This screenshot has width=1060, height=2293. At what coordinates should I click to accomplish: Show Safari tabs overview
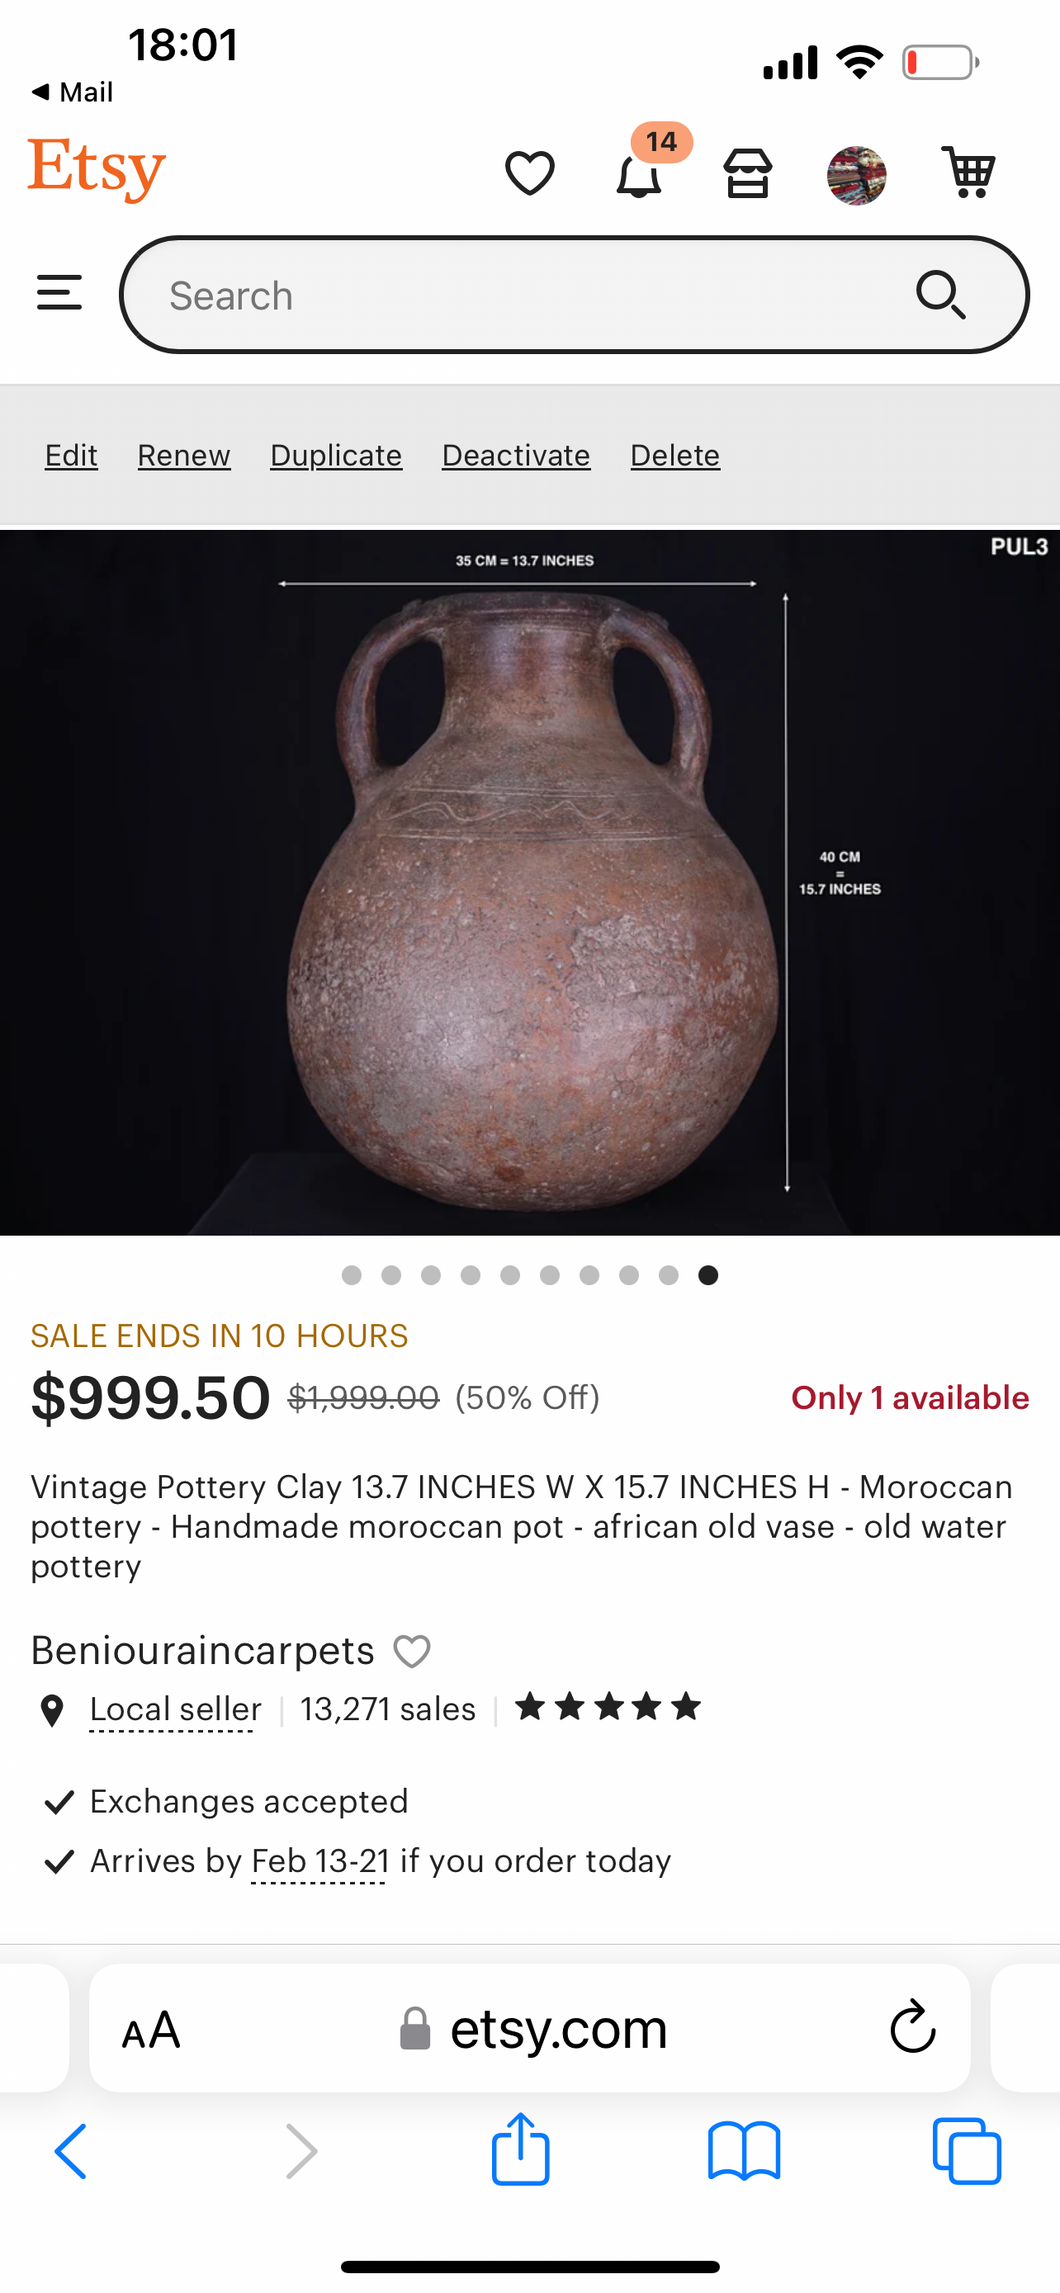pos(966,2150)
